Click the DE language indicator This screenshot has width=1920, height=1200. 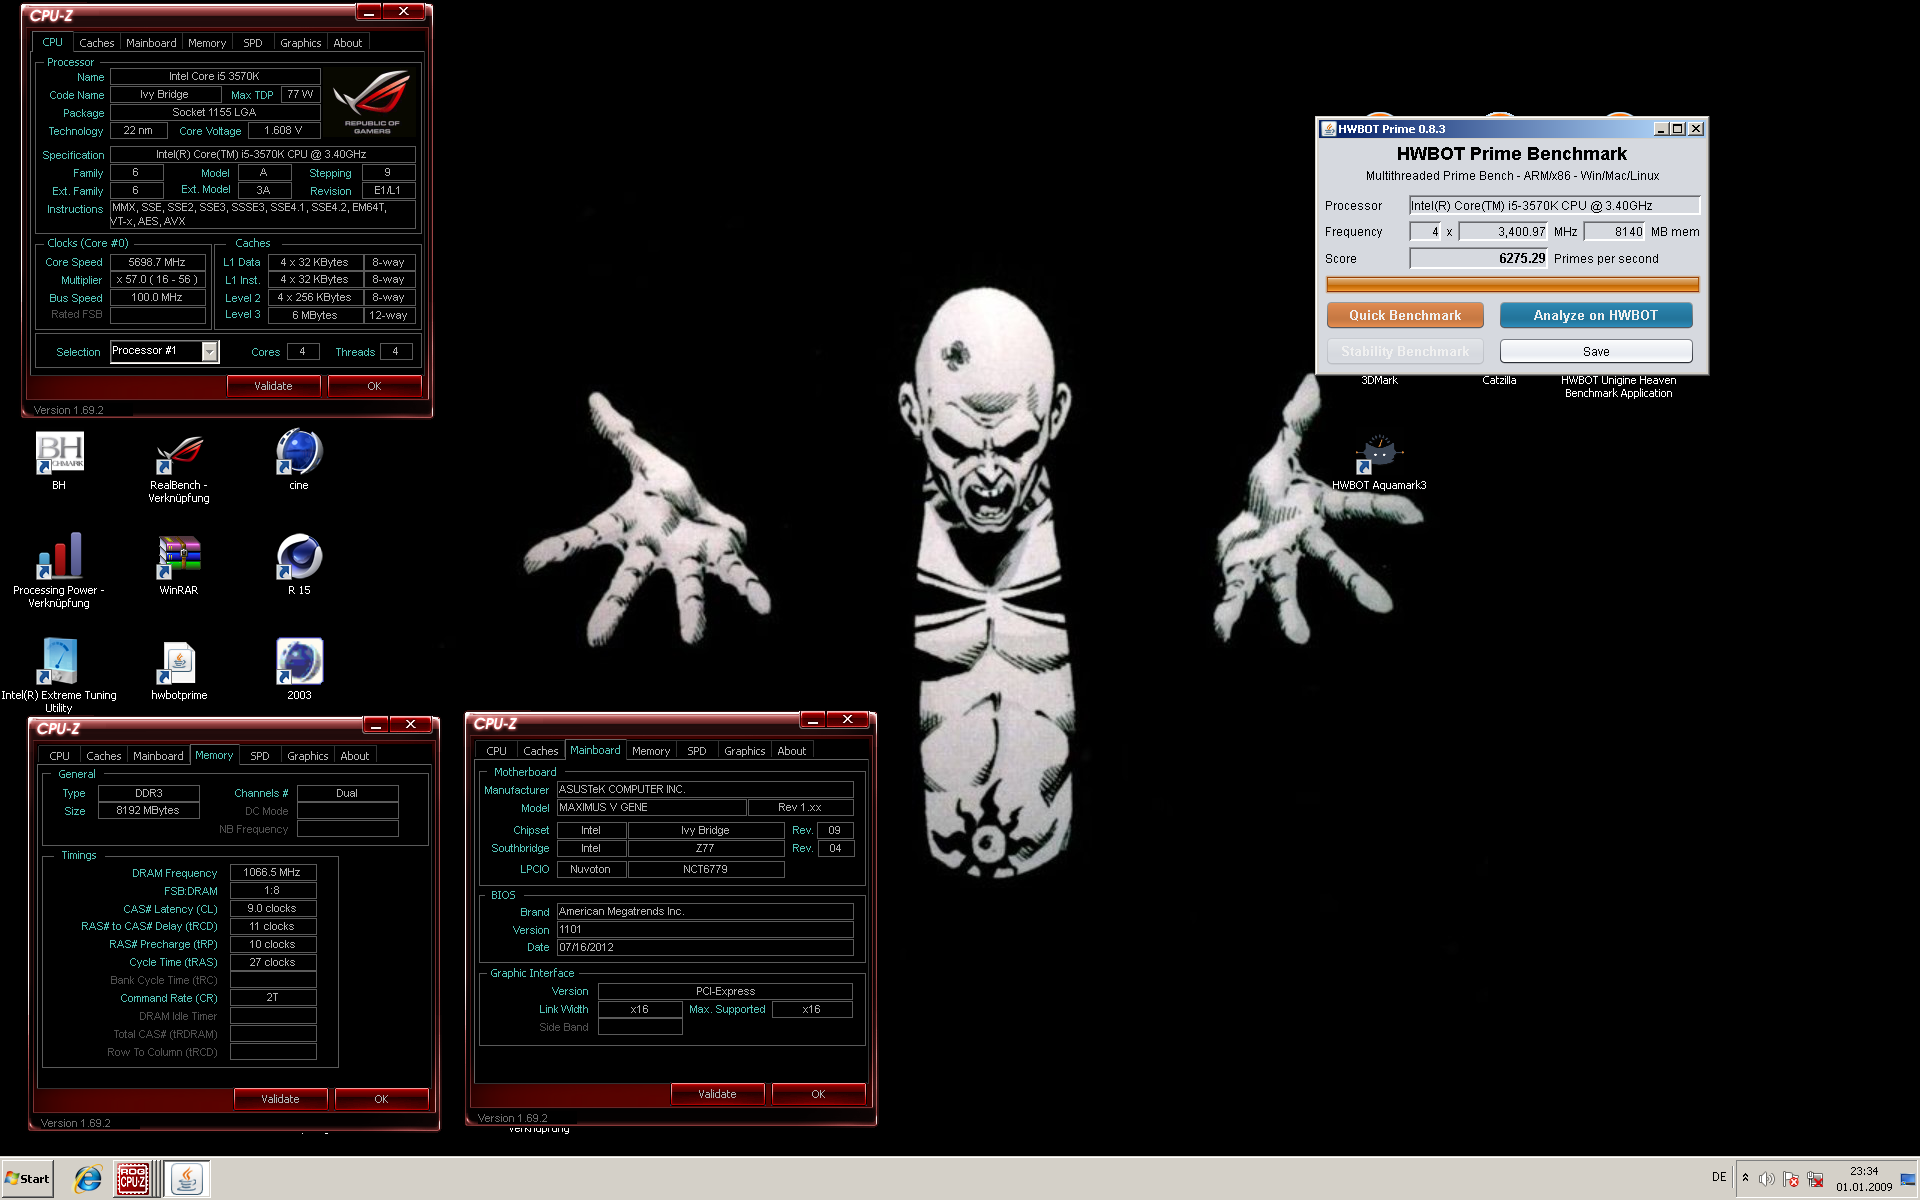click(x=1719, y=1177)
